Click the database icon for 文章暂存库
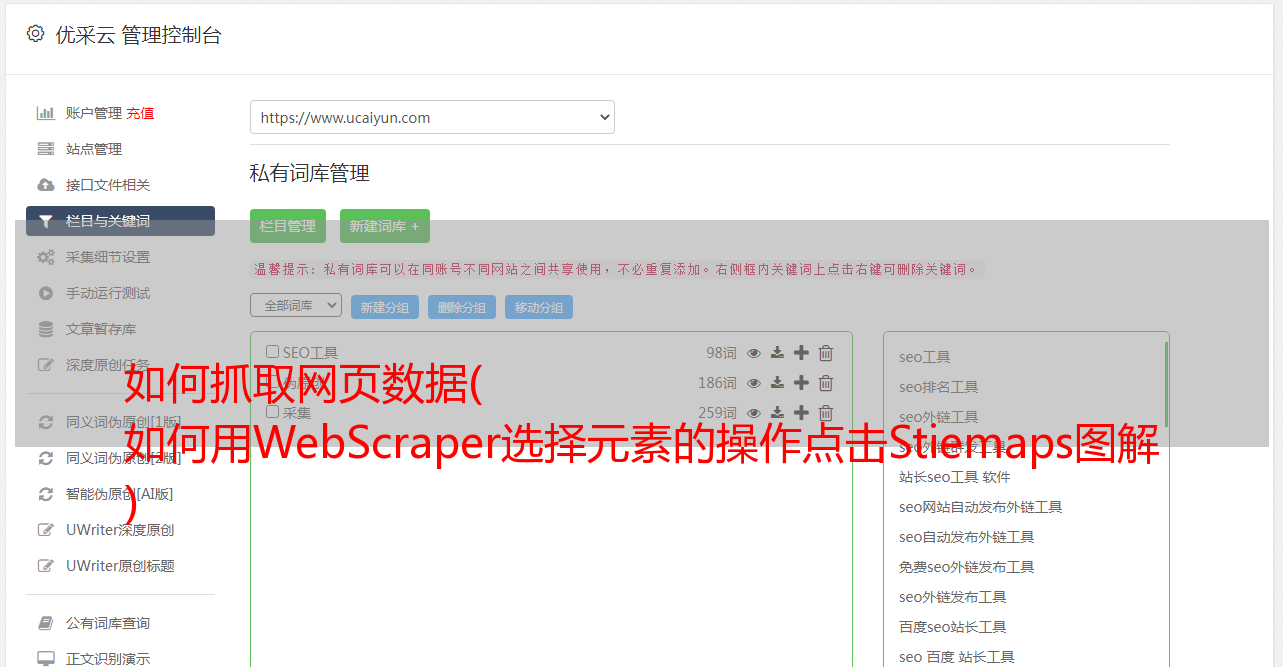Screen dimensions: 1283x667 (46, 329)
